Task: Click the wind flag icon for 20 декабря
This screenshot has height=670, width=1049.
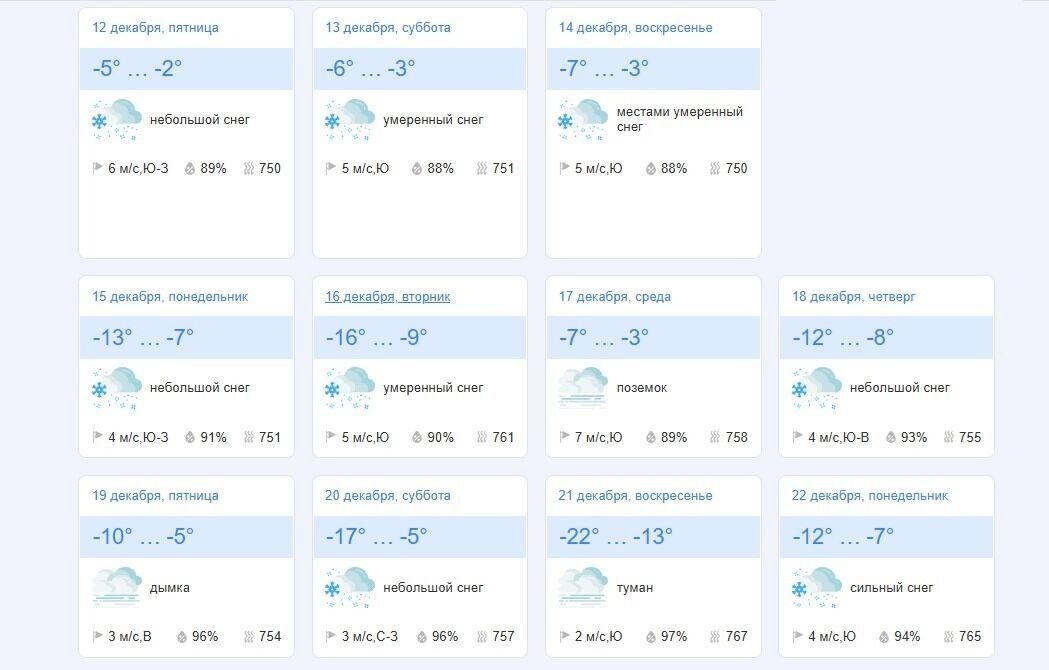Action: point(331,637)
